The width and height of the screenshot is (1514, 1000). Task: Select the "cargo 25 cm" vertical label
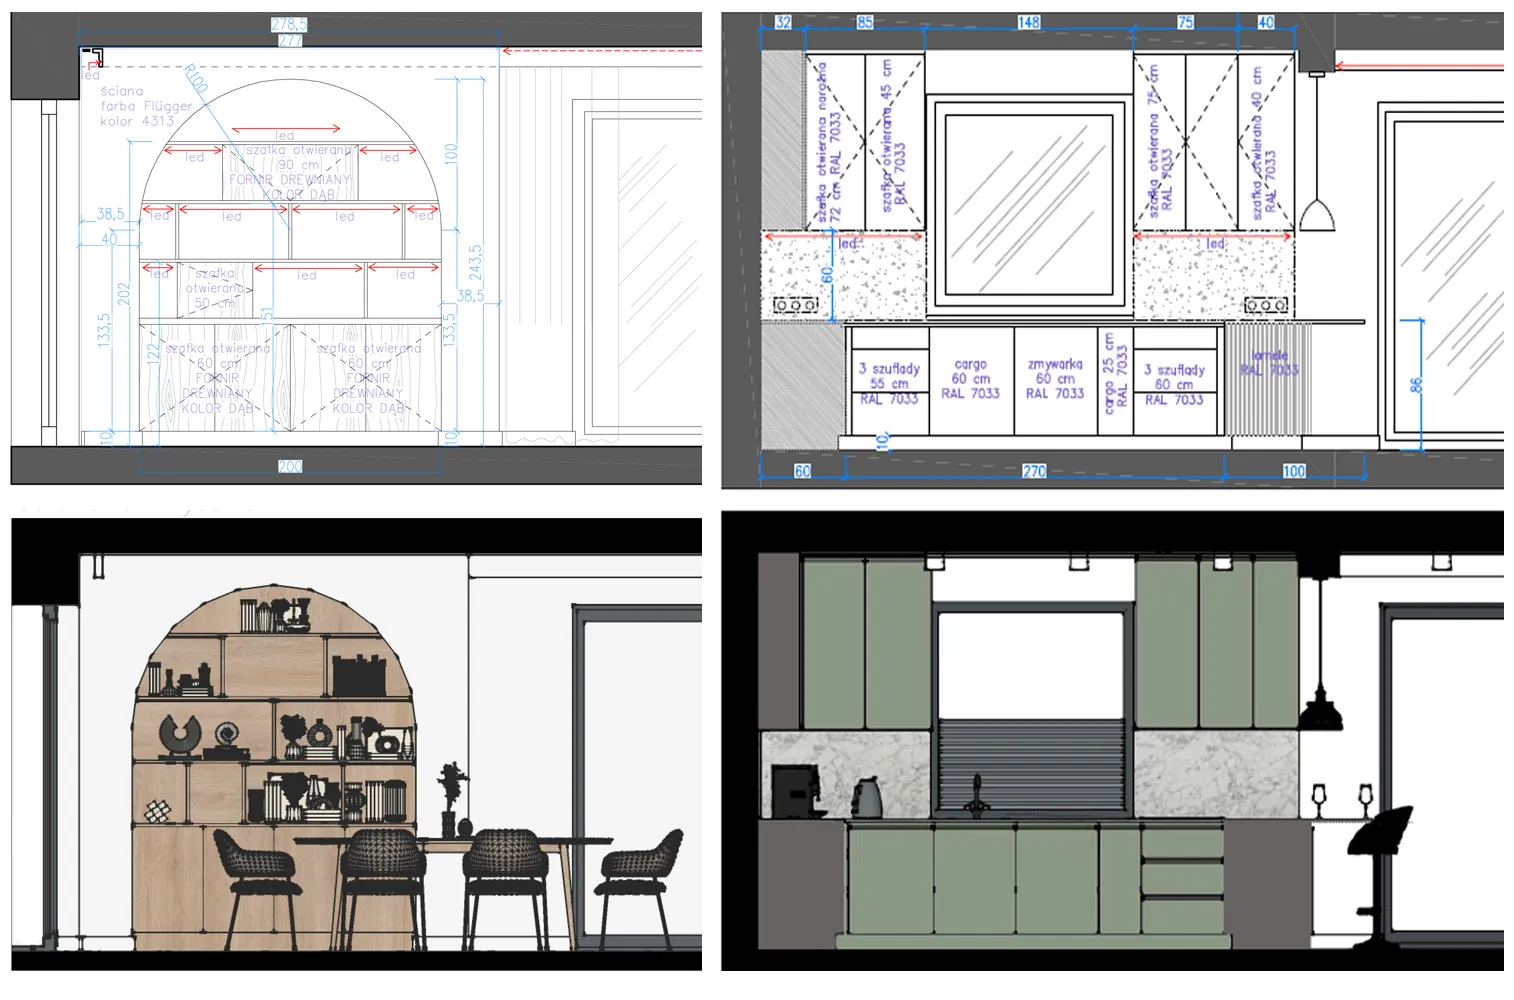coord(1108,373)
